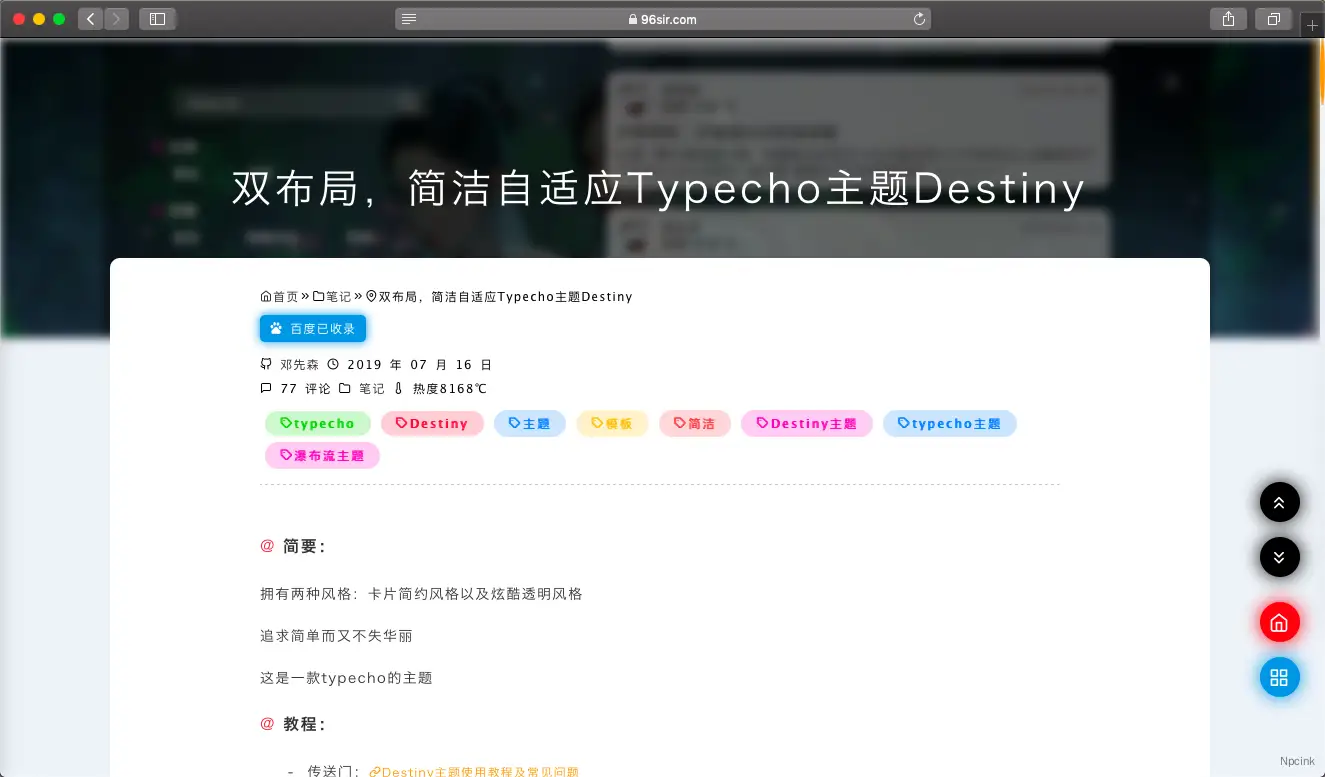1325x777 pixels.
Task: Reload the current page
Action: (918, 18)
